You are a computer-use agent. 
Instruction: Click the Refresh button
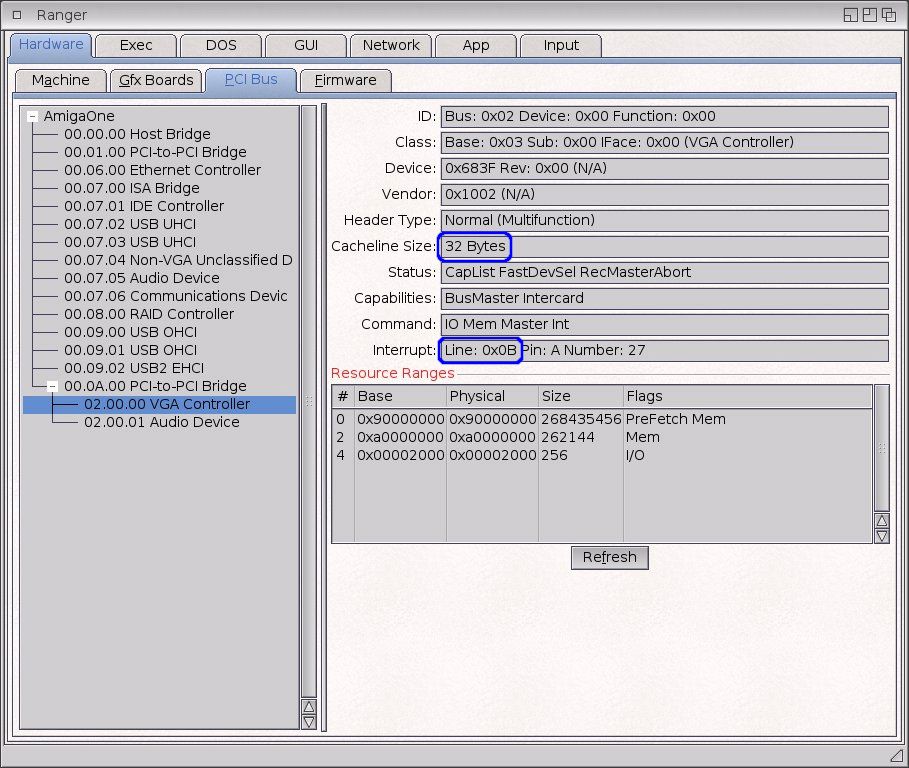point(609,557)
